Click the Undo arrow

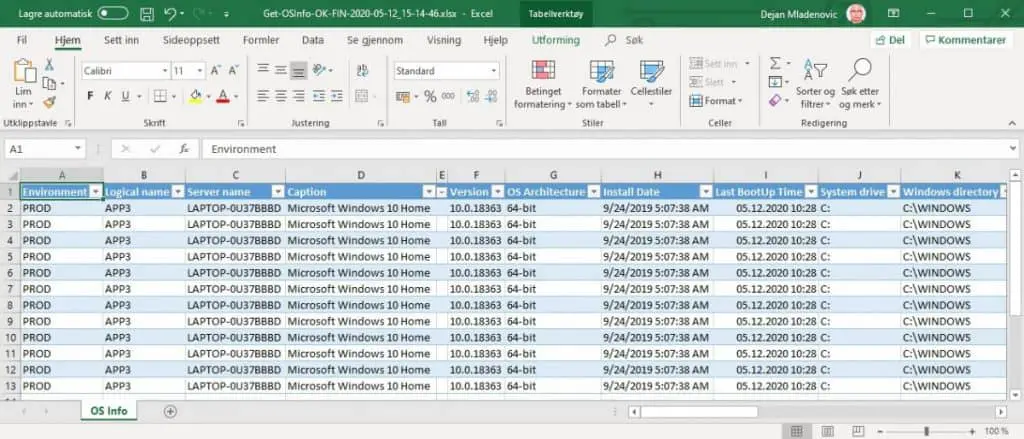click(x=169, y=13)
